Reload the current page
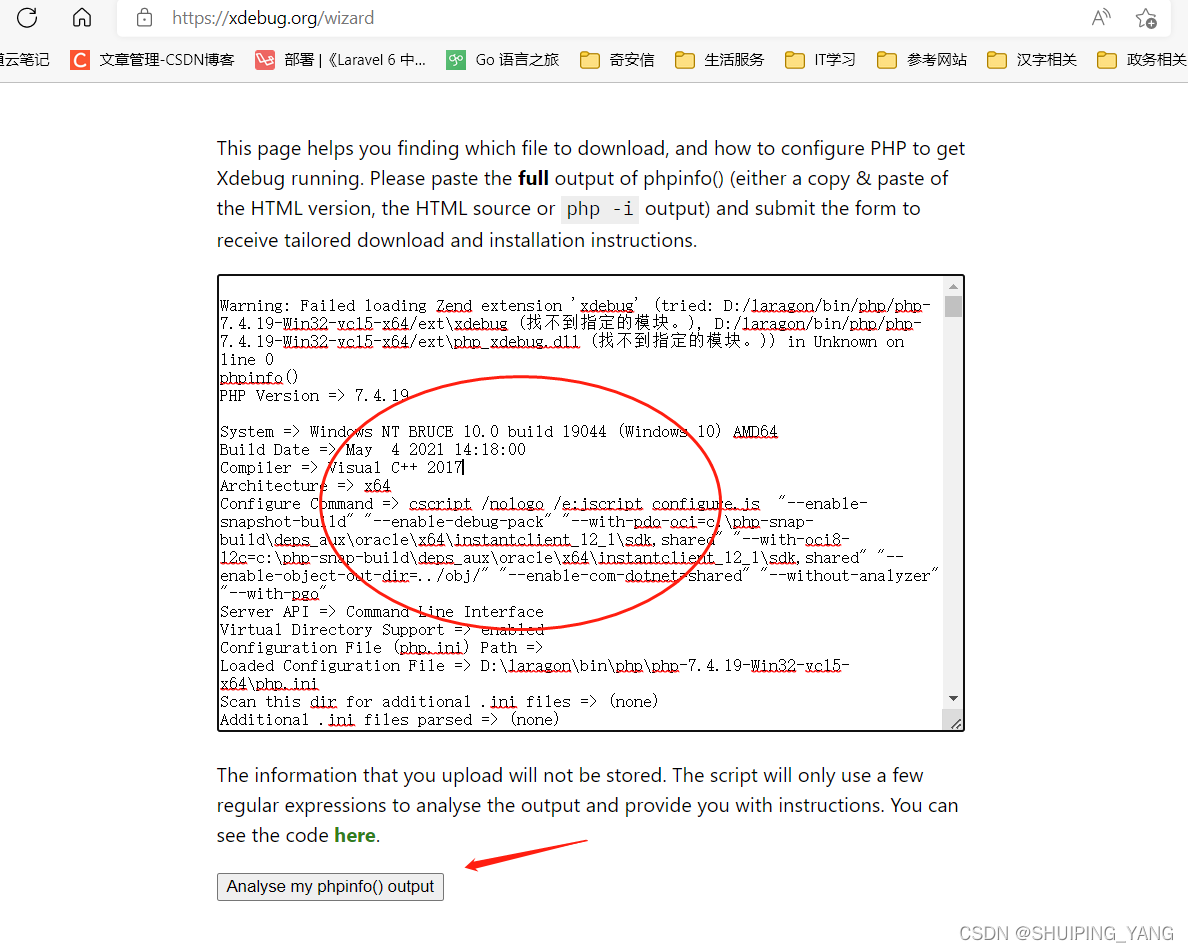1188x952 pixels. pyautogui.click(x=27, y=17)
